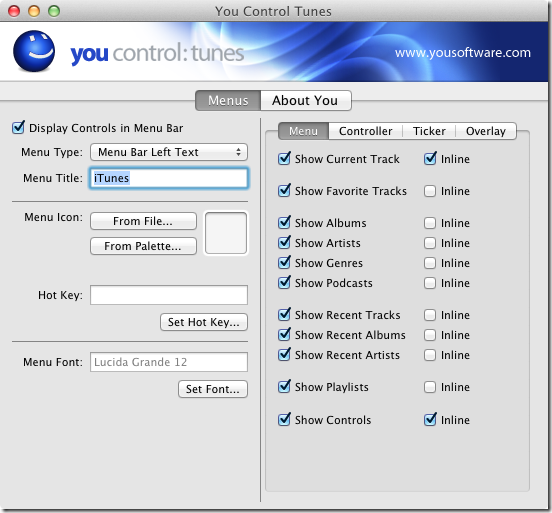552x513 pixels.
Task: Toggle Show Artists checkbox
Action: click(x=284, y=243)
